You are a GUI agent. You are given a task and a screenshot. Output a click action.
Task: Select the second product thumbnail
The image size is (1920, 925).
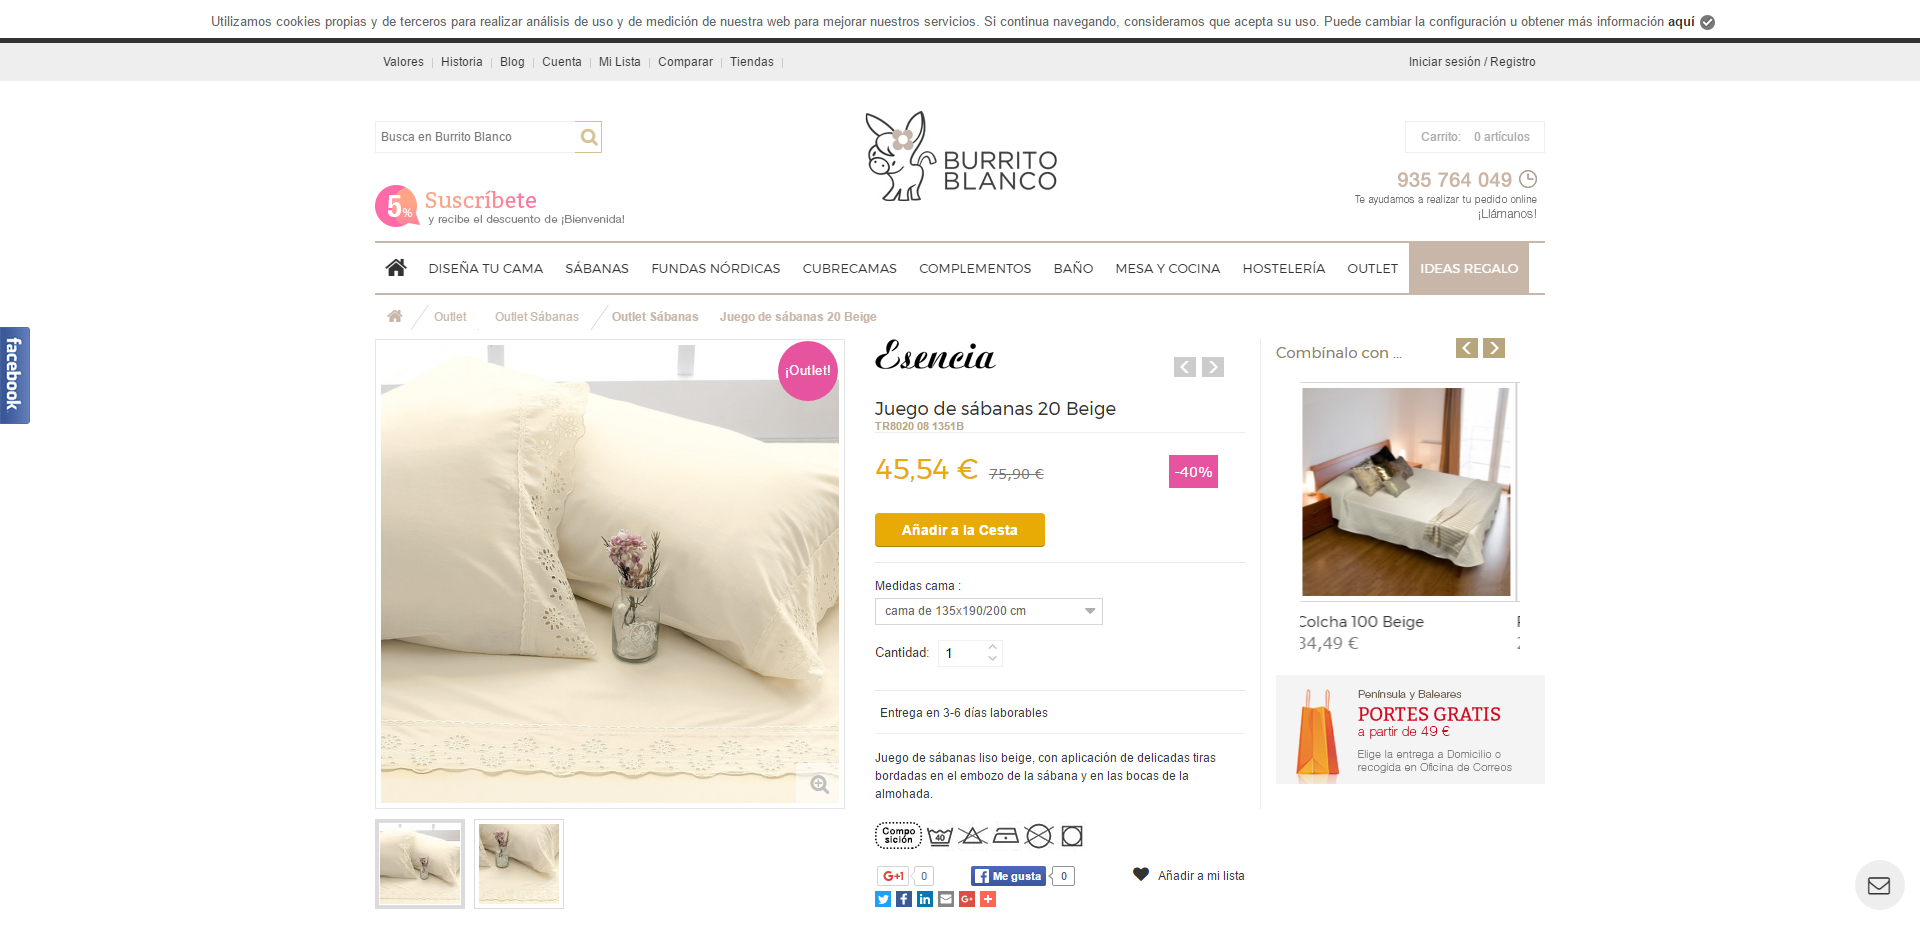[x=519, y=864]
